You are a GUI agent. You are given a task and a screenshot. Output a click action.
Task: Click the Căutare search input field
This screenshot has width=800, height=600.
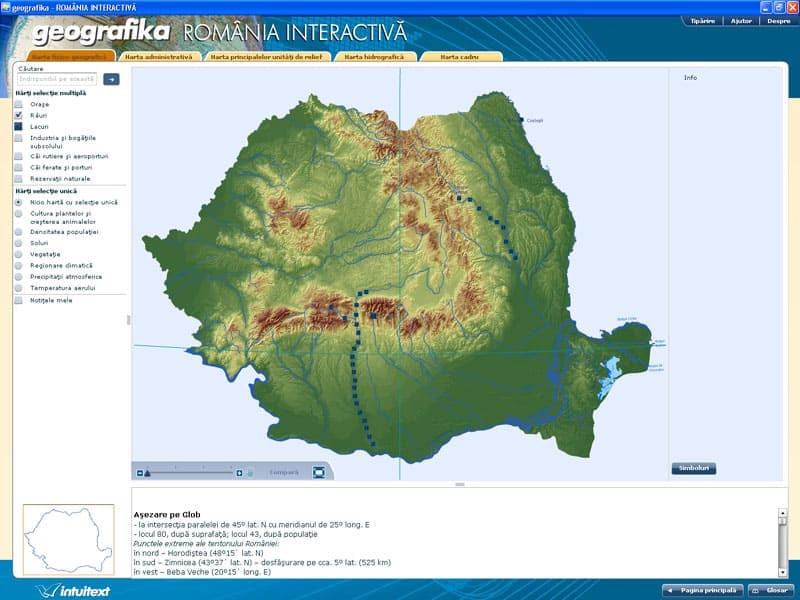pyautogui.click(x=58, y=79)
